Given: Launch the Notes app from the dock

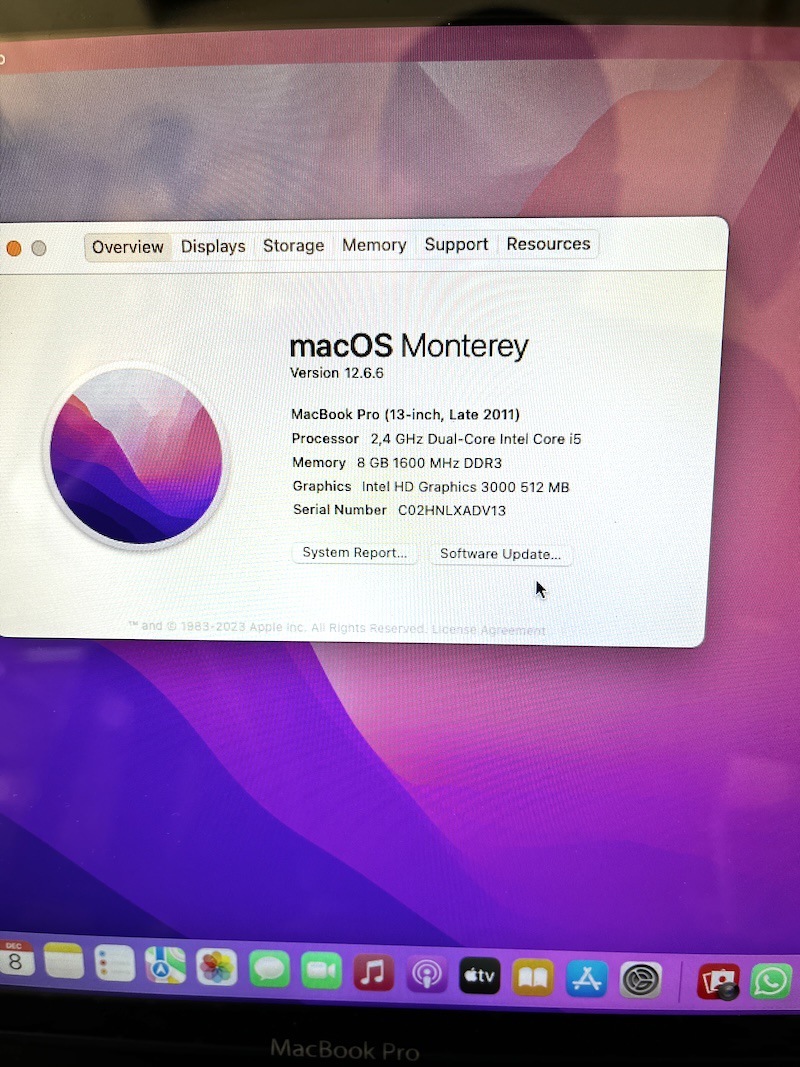Looking at the screenshot, I should [x=63, y=962].
